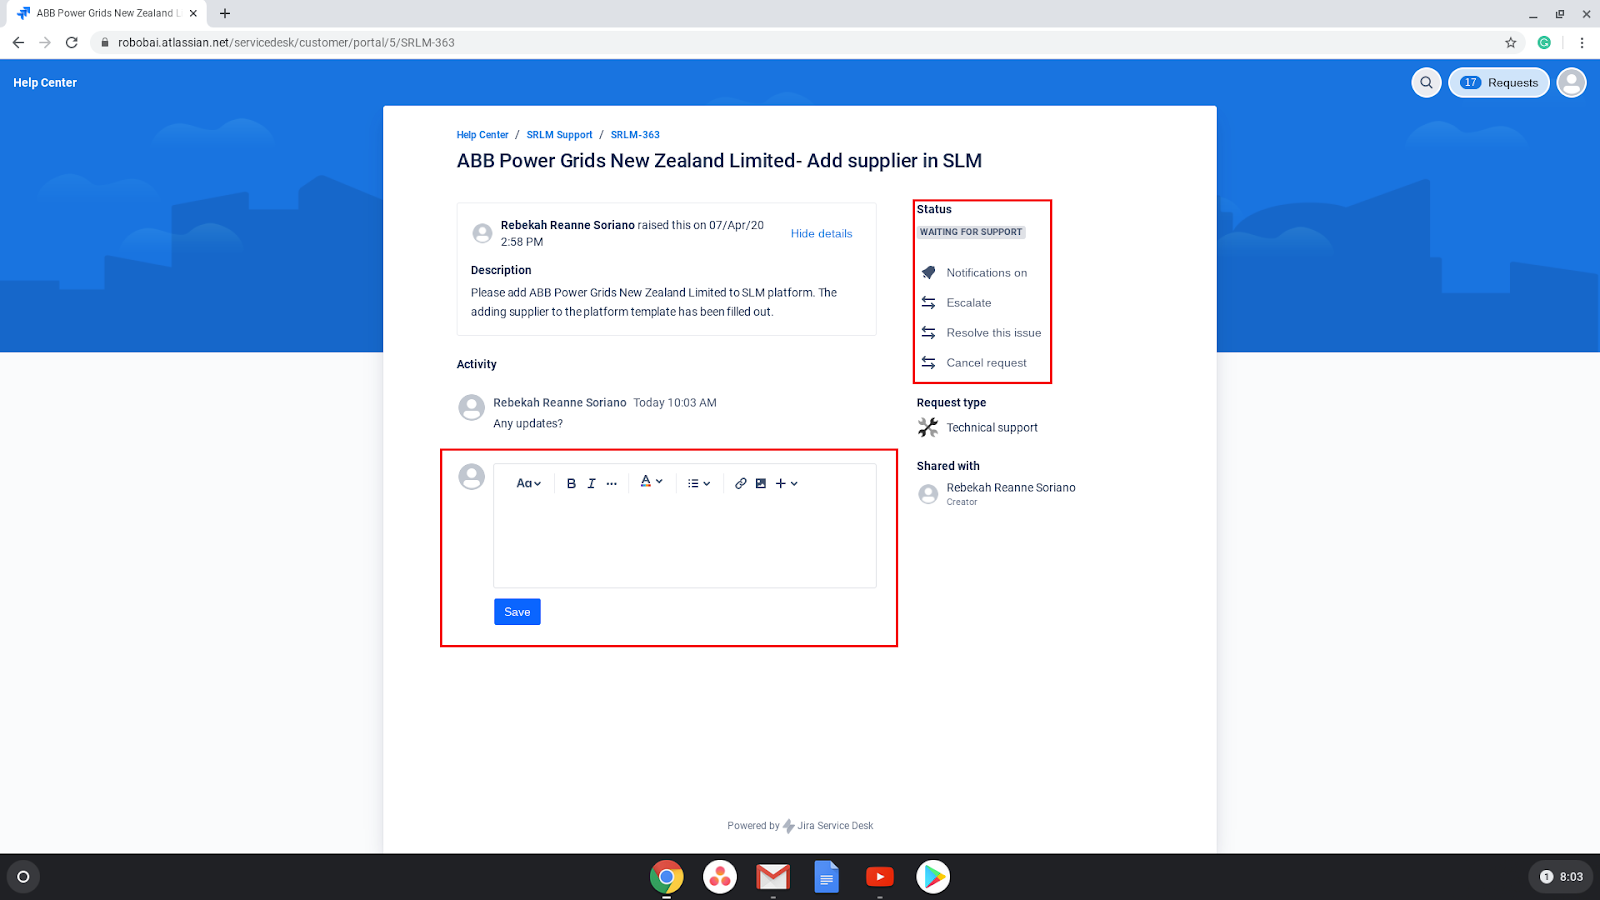Image resolution: width=1600 pixels, height=900 pixels.
Task: Click Escalate action
Action: (968, 303)
